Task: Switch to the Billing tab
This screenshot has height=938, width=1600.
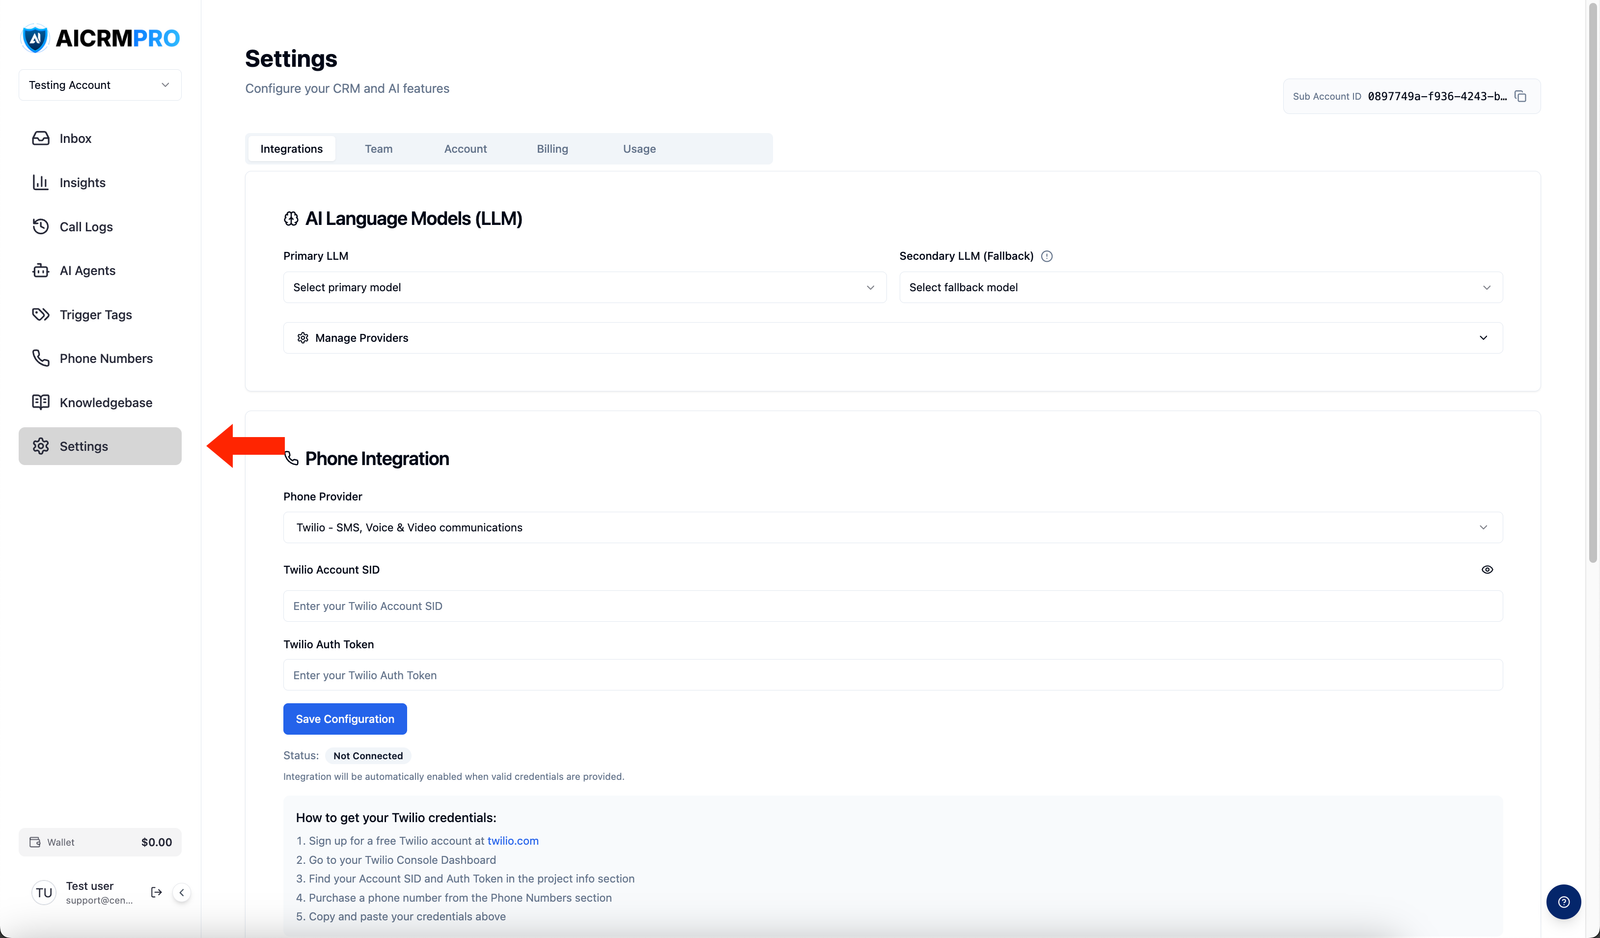Action: point(552,149)
